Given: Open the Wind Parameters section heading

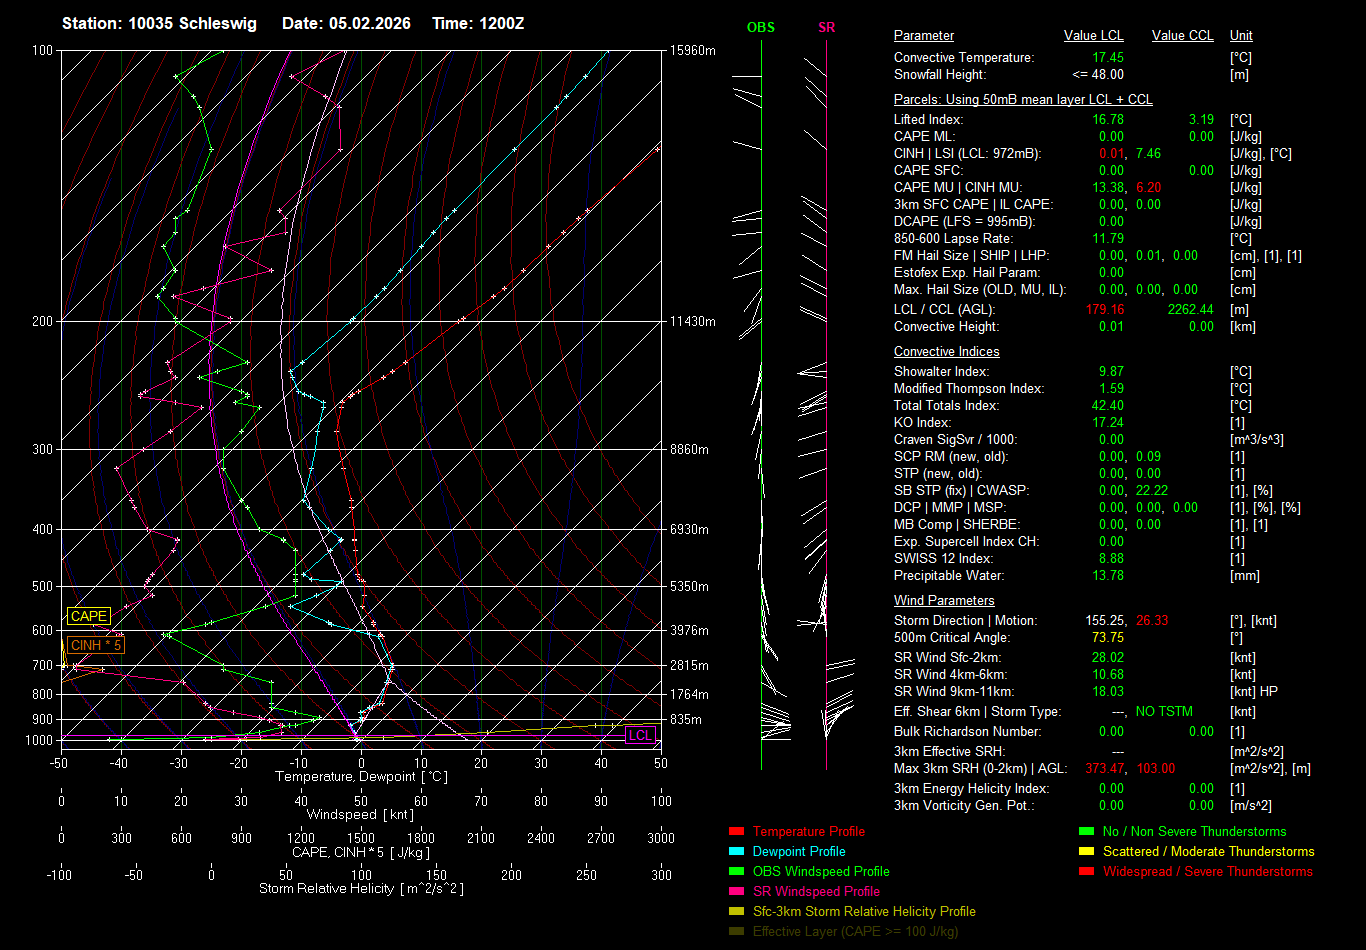Looking at the screenshot, I should tap(944, 601).
